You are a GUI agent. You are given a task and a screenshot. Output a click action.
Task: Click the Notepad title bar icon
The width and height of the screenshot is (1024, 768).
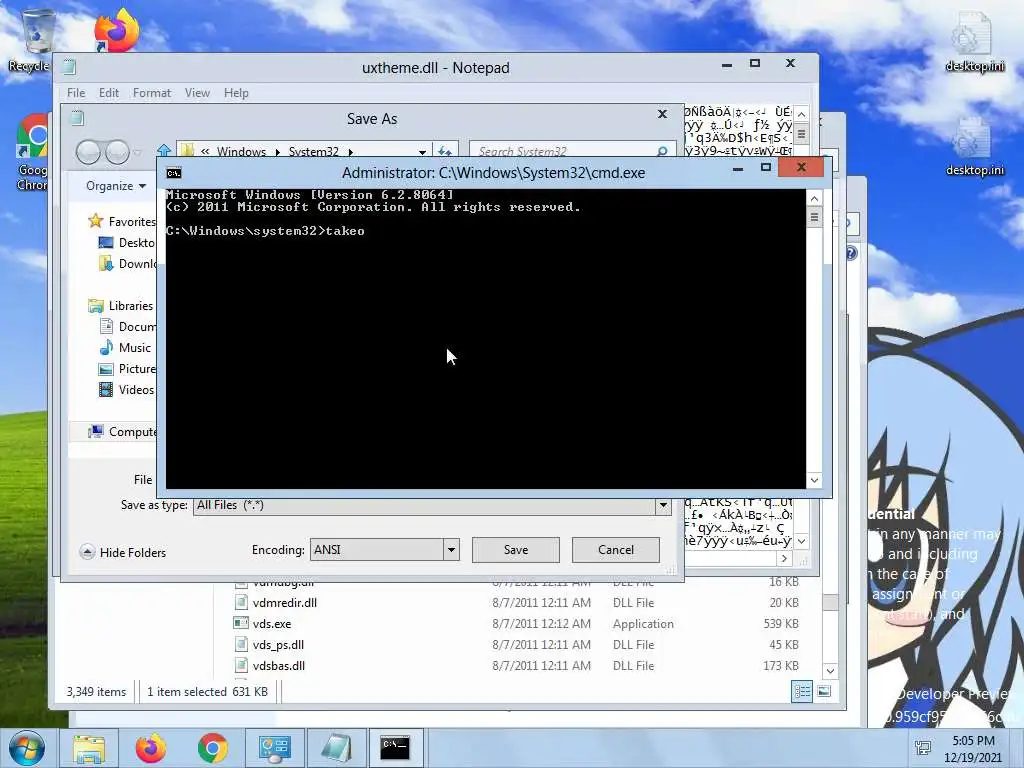69,67
